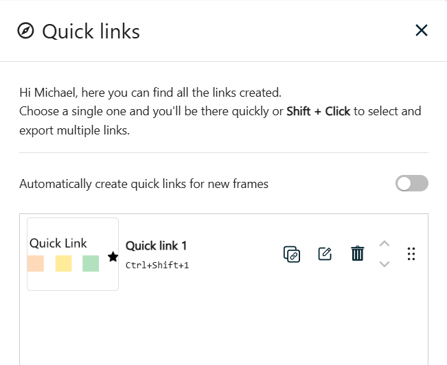This screenshot has width=447, height=365.
Task: Click the orange square in the thumbnail
Action: (36, 263)
